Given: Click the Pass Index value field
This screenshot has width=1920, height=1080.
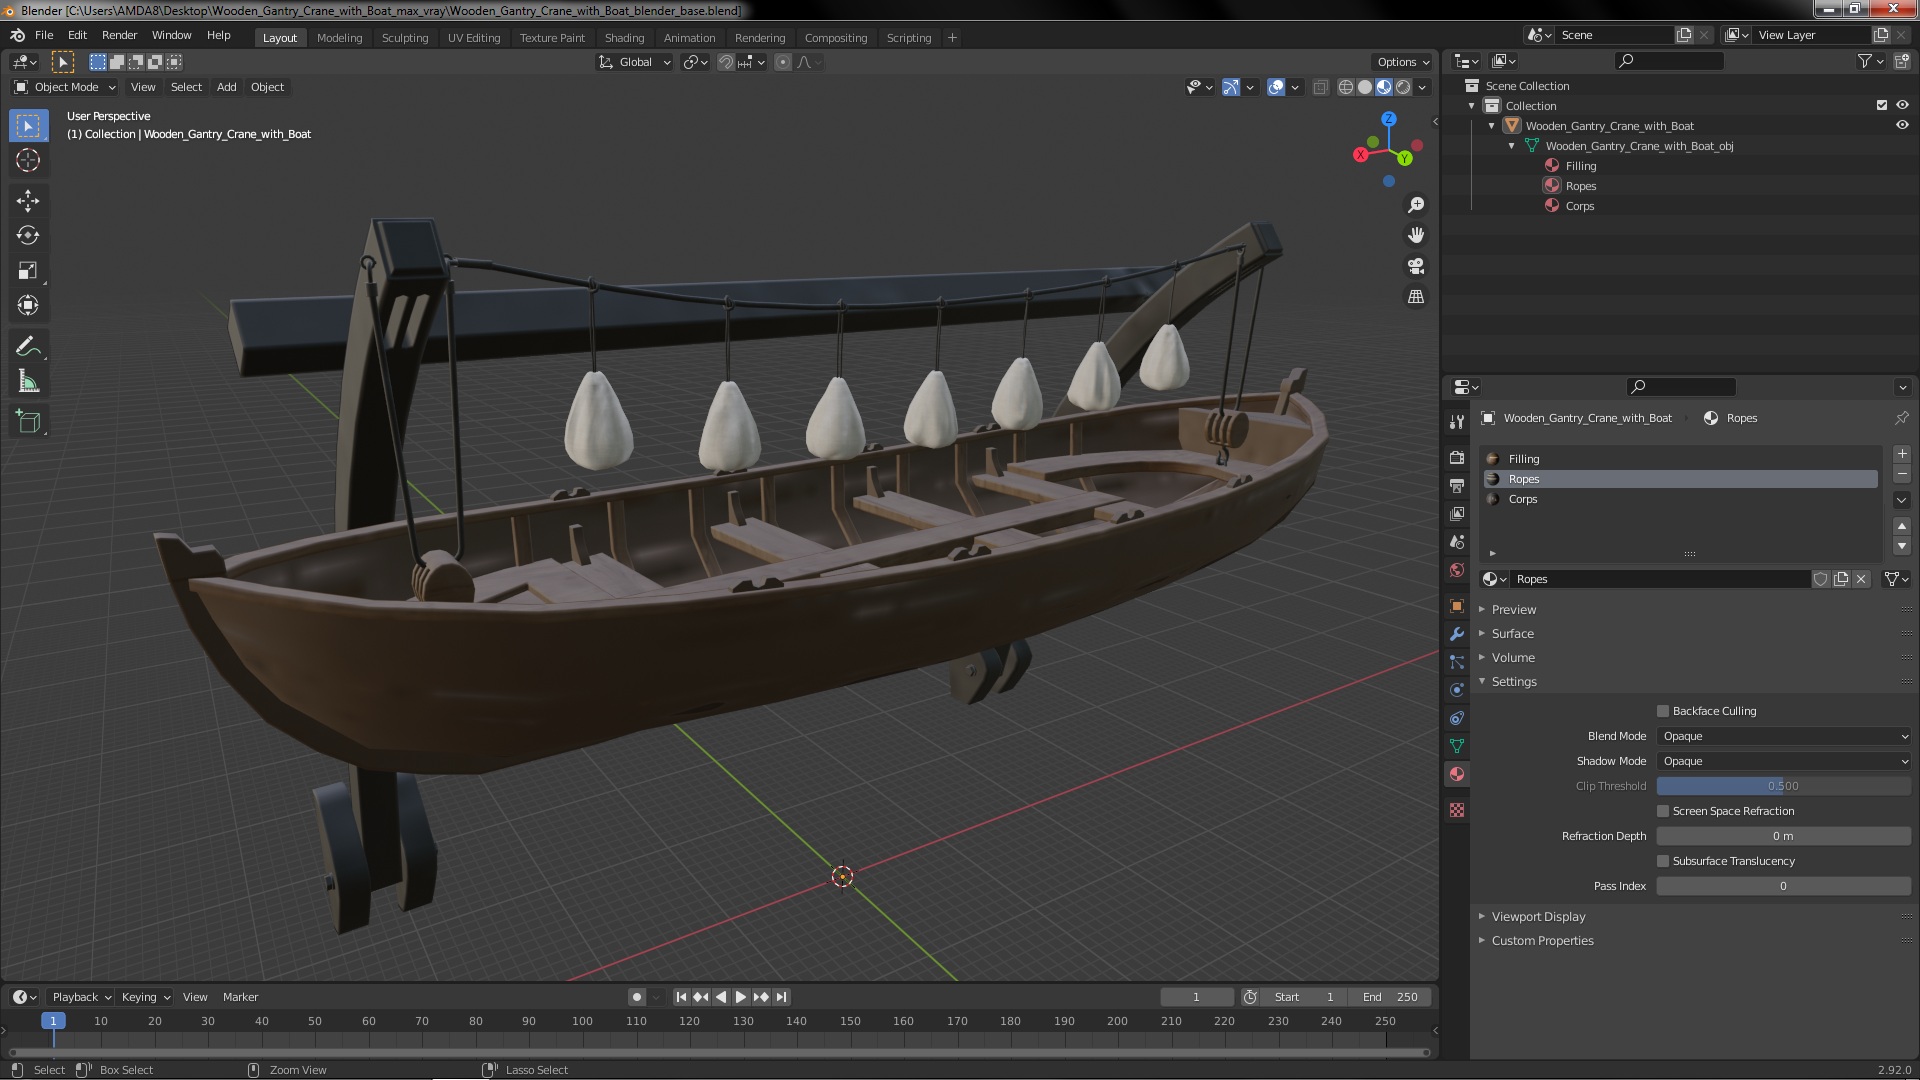Looking at the screenshot, I should coord(1784,886).
